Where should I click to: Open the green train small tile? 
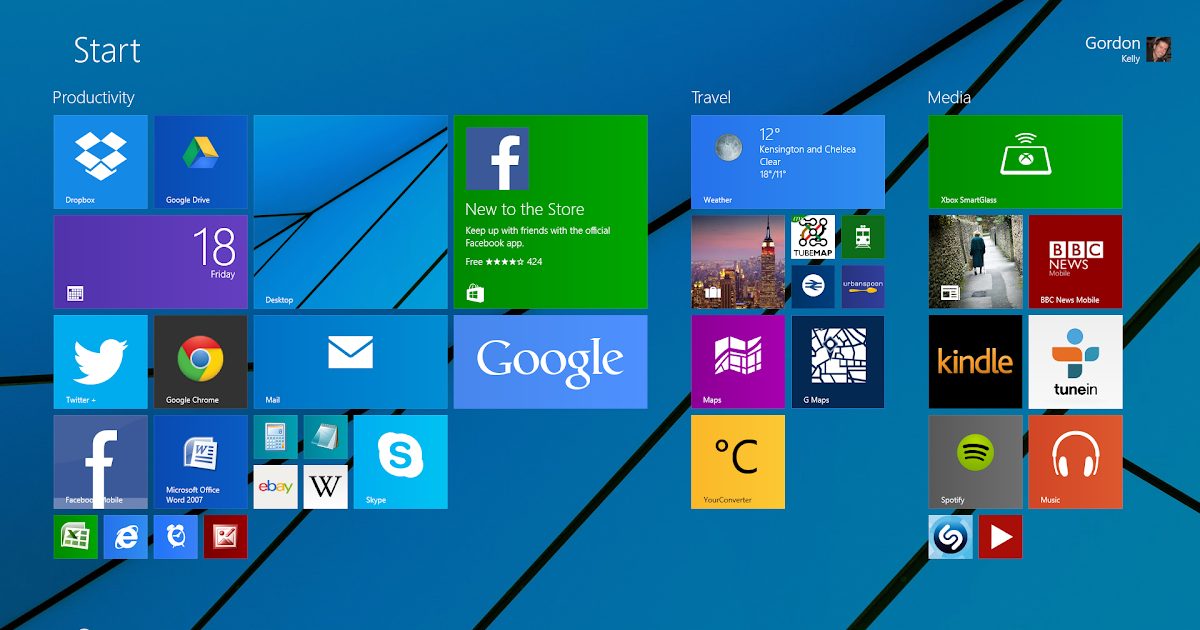(863, 237)
